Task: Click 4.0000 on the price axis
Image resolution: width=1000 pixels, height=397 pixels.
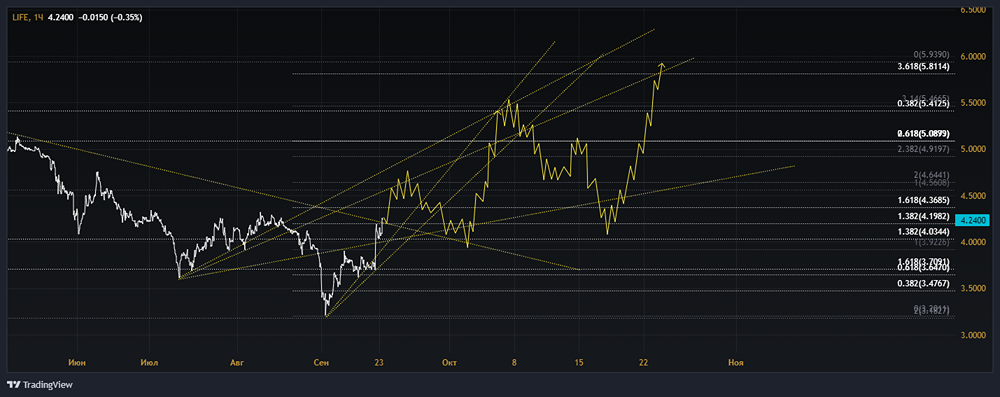Action: click(x=973, y=243)
